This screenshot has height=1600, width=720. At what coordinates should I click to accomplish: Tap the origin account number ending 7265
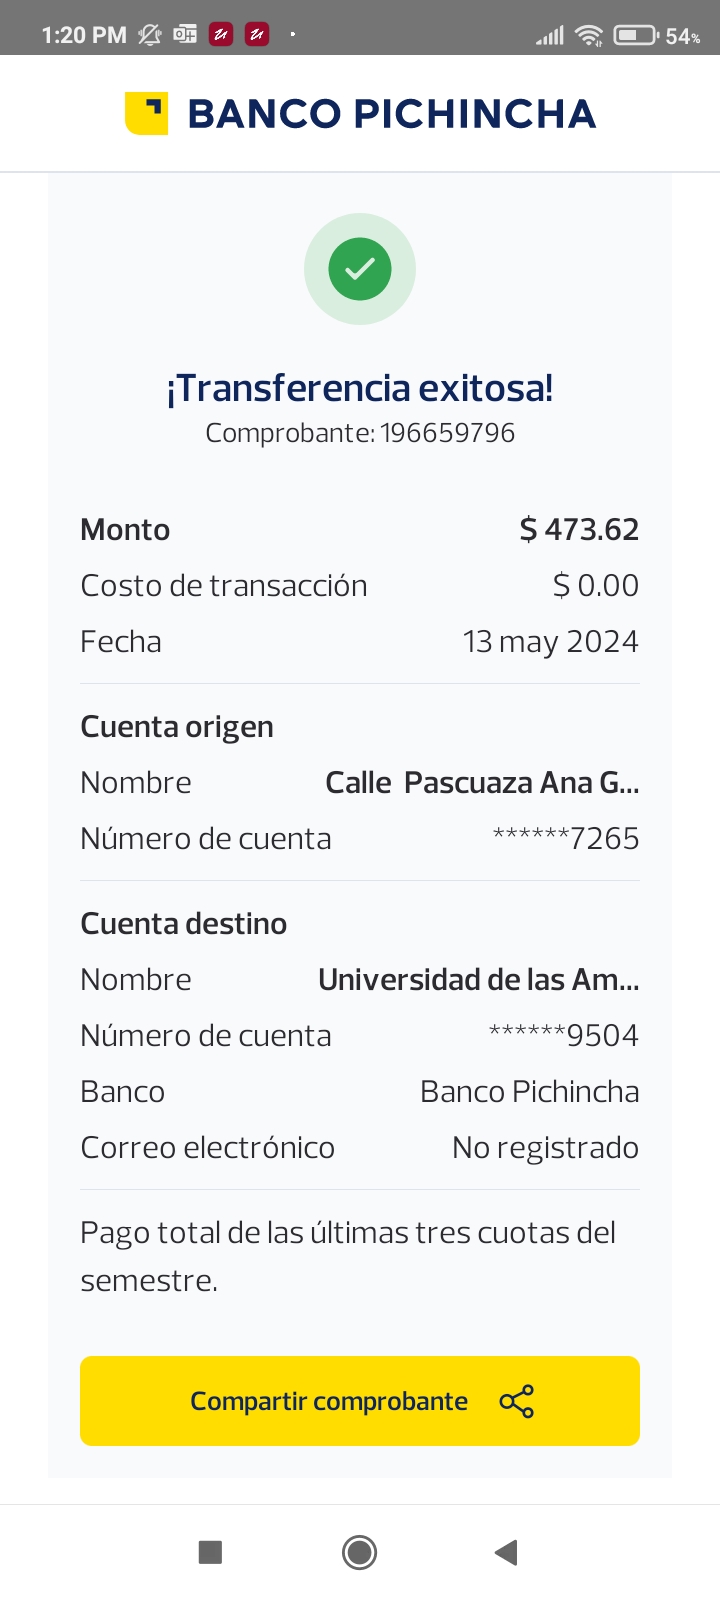tap(566, 838)
